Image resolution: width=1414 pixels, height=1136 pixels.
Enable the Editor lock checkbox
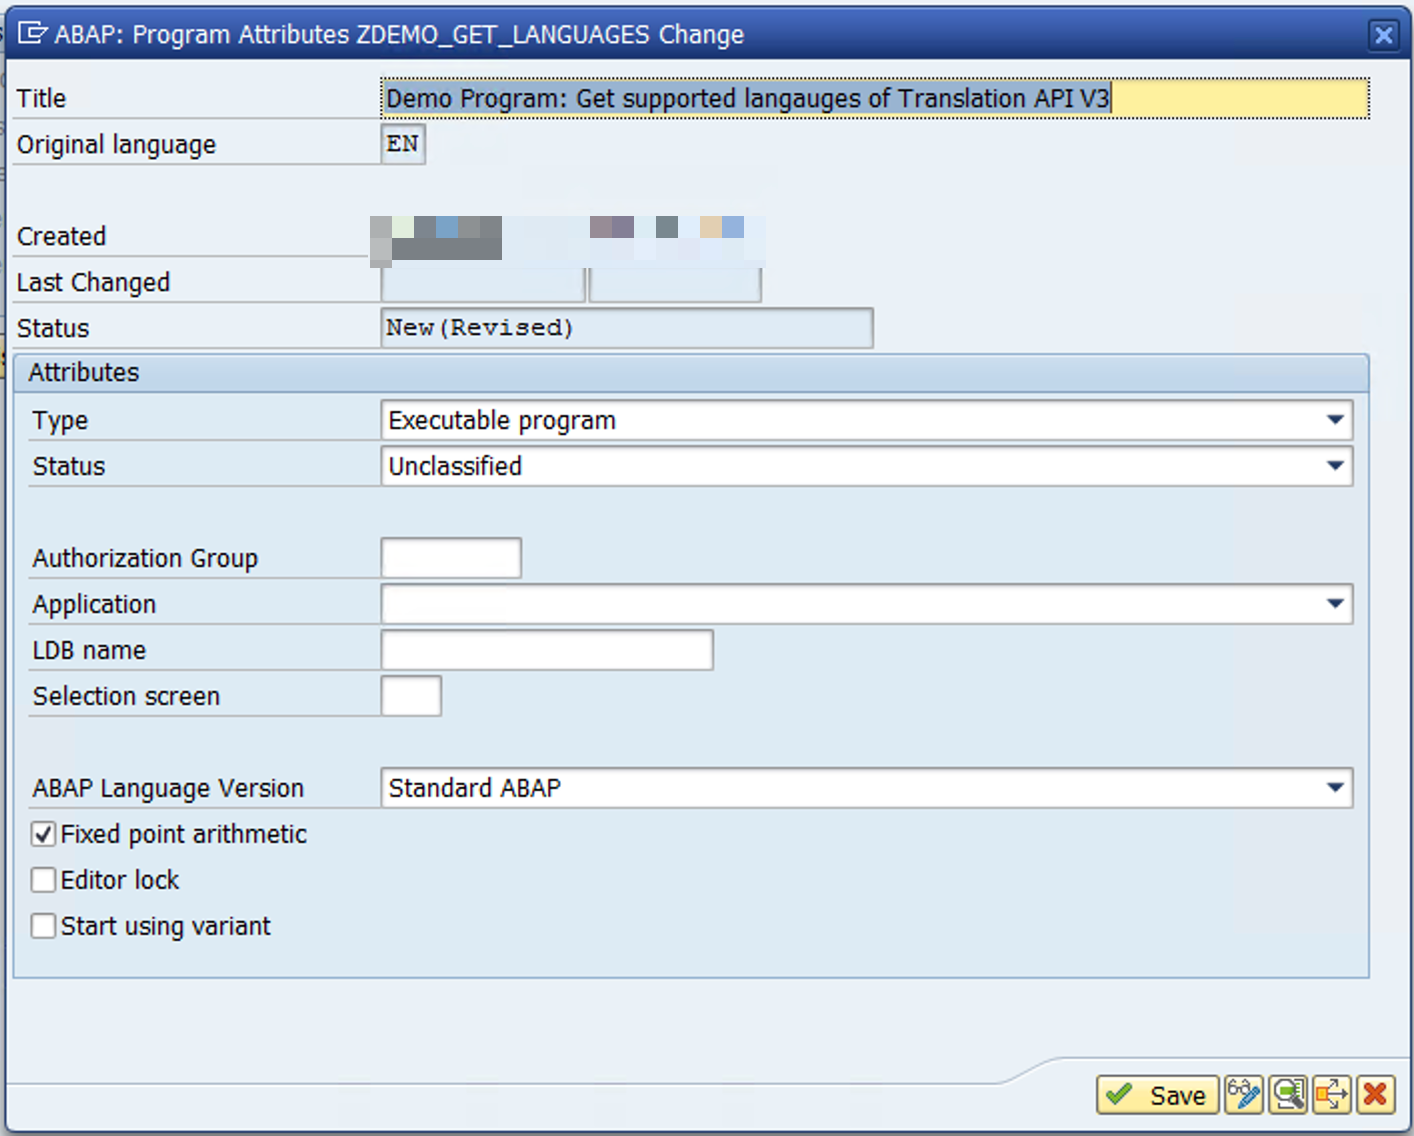43,880
